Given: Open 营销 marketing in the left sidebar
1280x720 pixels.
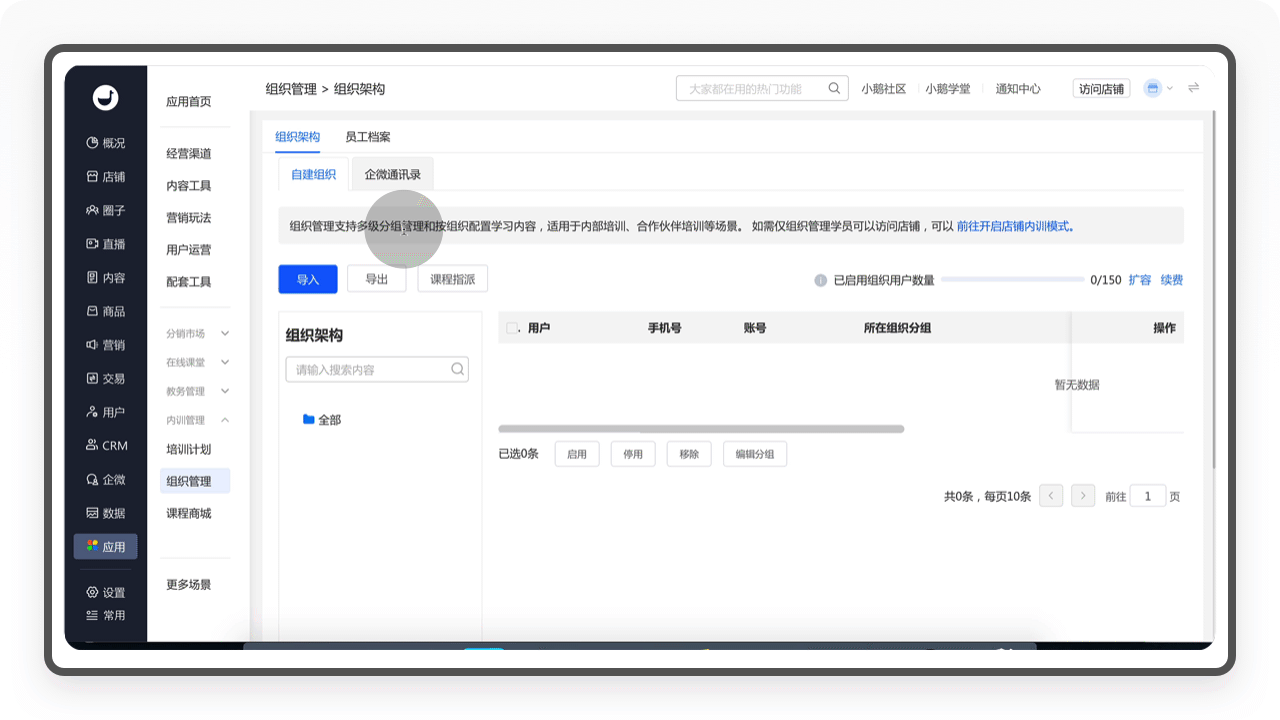Looking at the screenshot, I should [x=106, y=345].
